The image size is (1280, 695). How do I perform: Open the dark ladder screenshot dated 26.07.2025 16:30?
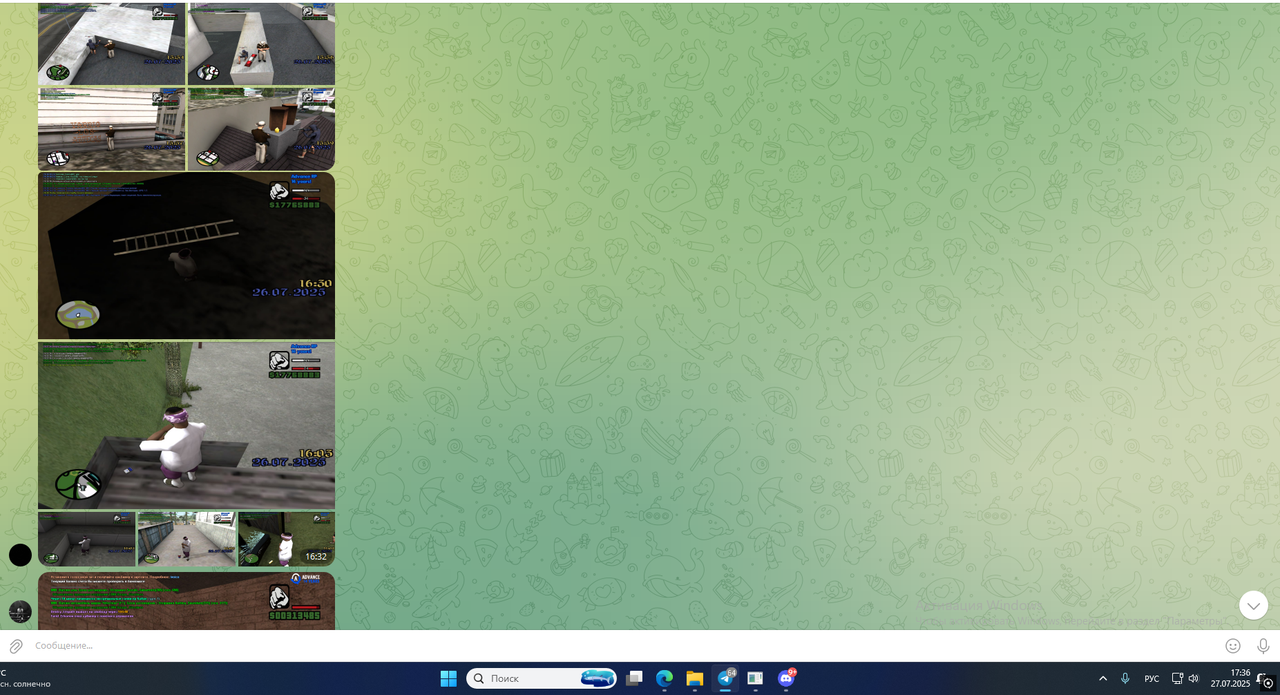(186, 256)
